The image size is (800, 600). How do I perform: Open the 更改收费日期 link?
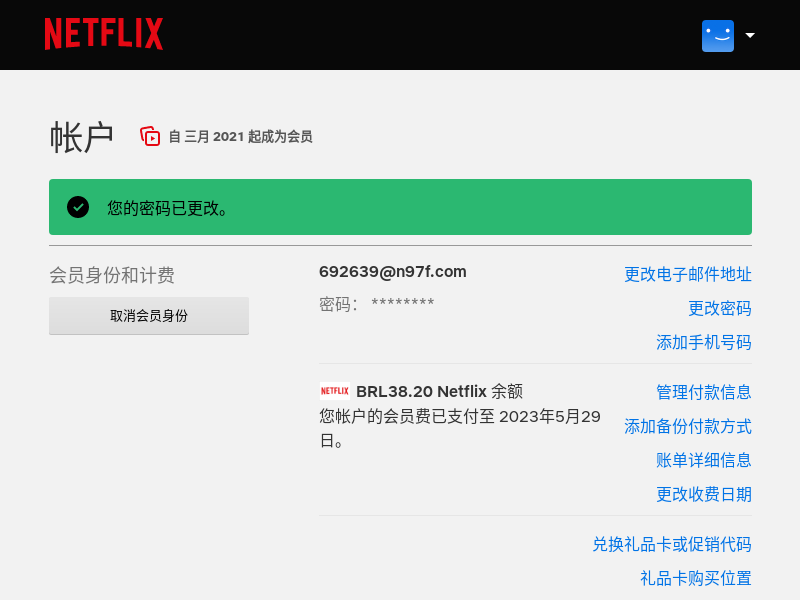pyautogui.click(x=704, y=494)
